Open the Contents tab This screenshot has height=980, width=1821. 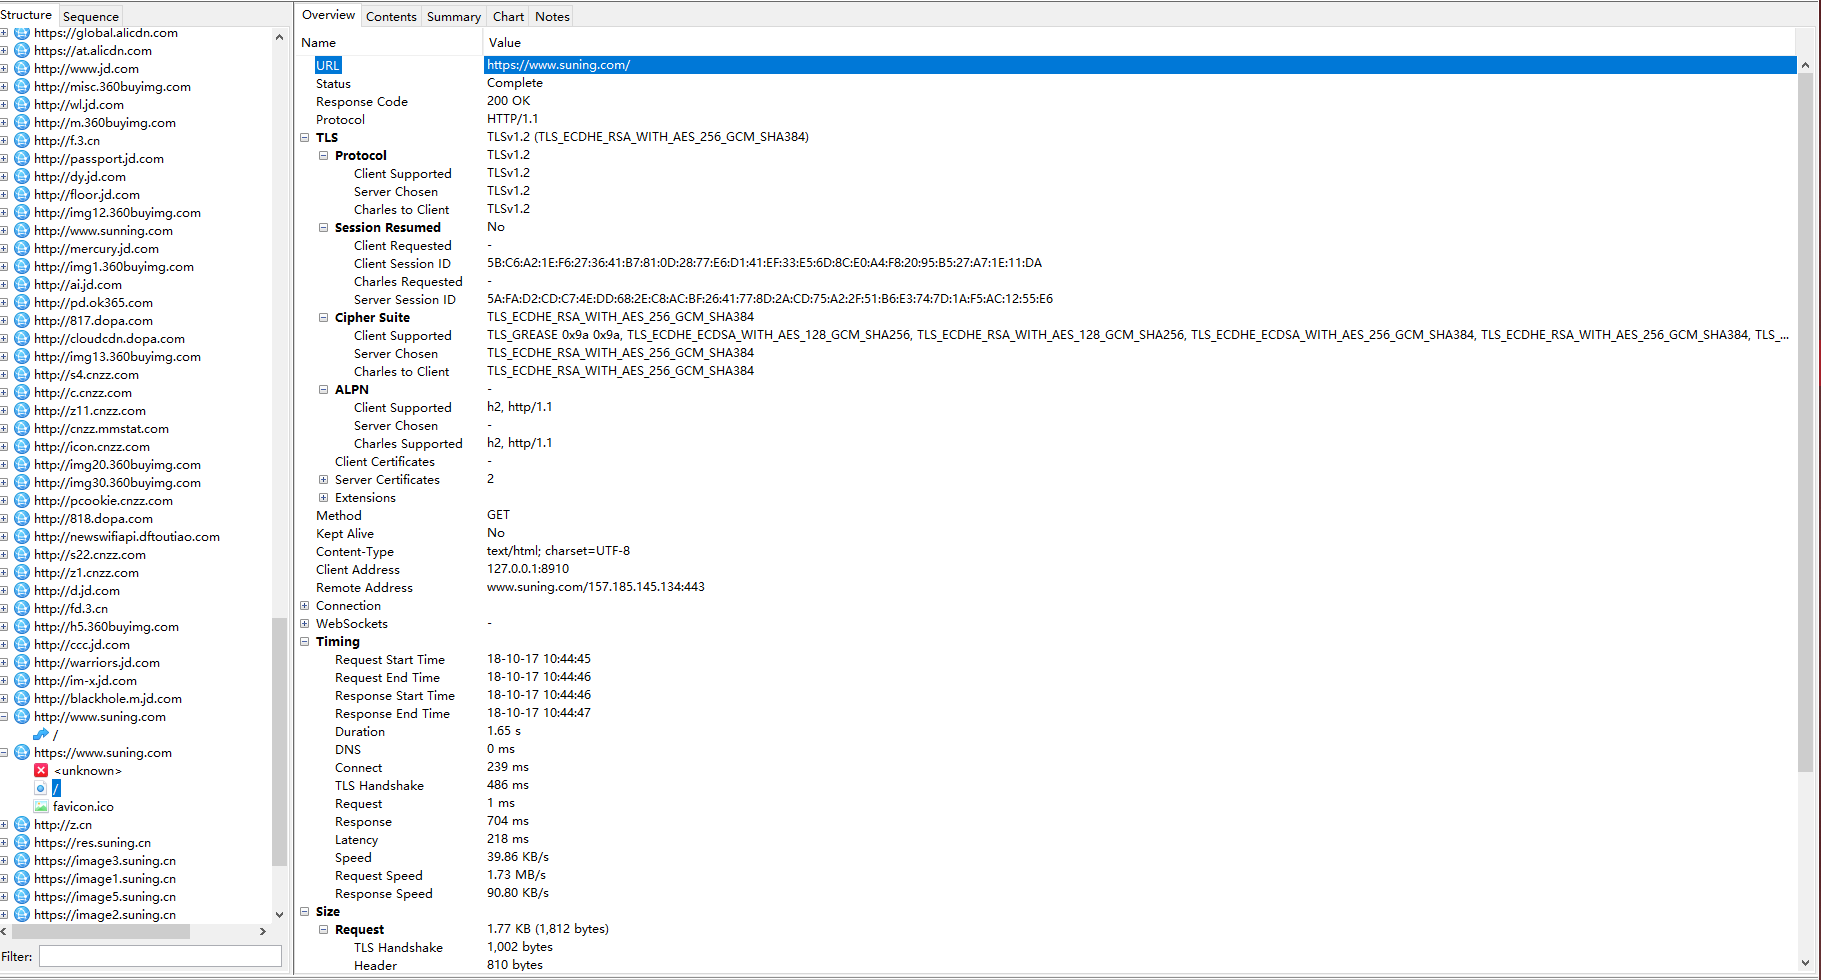pos(391,16)
